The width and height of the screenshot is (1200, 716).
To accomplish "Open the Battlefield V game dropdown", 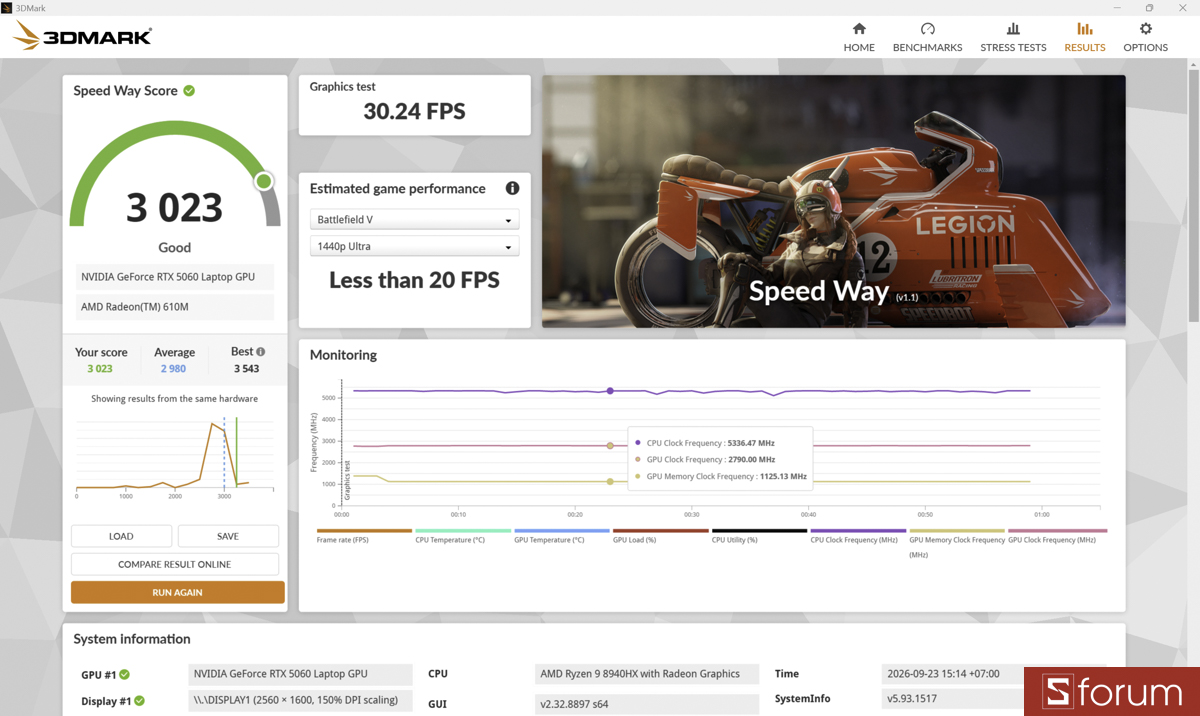I will (x=414, y=220).
